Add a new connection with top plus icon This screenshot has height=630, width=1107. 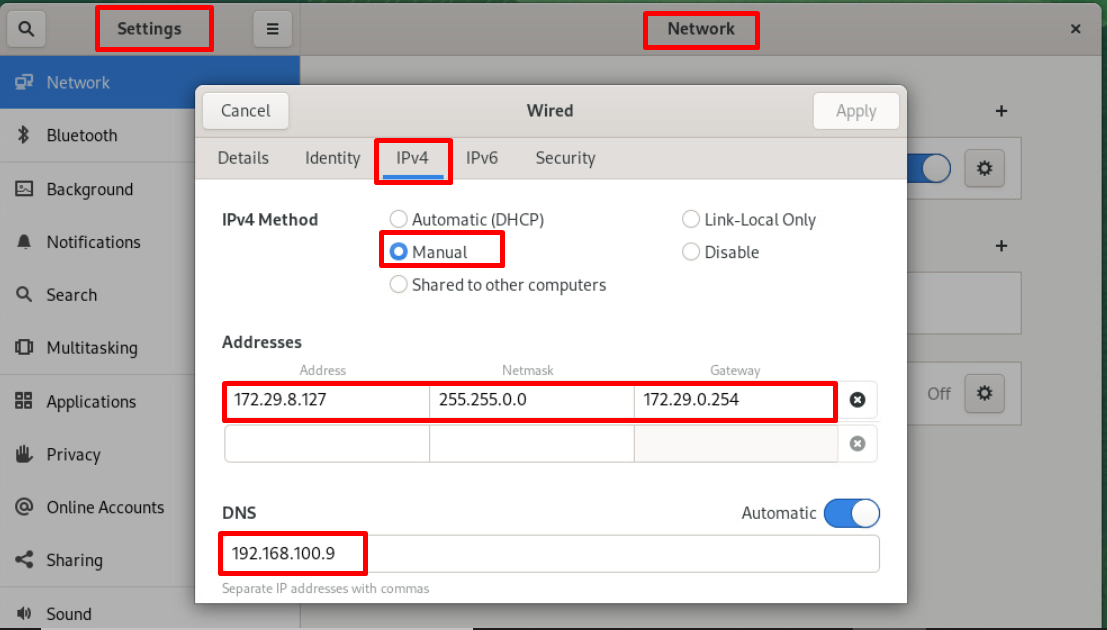tap(1001, 111)
